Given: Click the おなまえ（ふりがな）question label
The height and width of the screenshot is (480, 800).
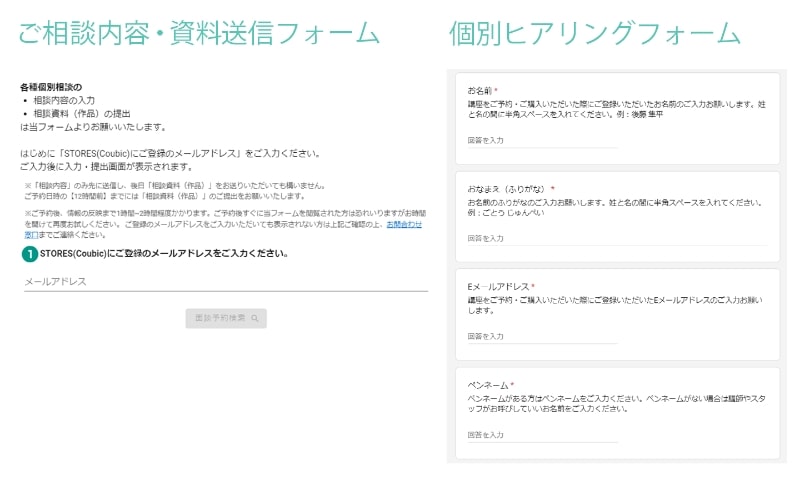Looking at the screenshot, I should coord(507,189).
